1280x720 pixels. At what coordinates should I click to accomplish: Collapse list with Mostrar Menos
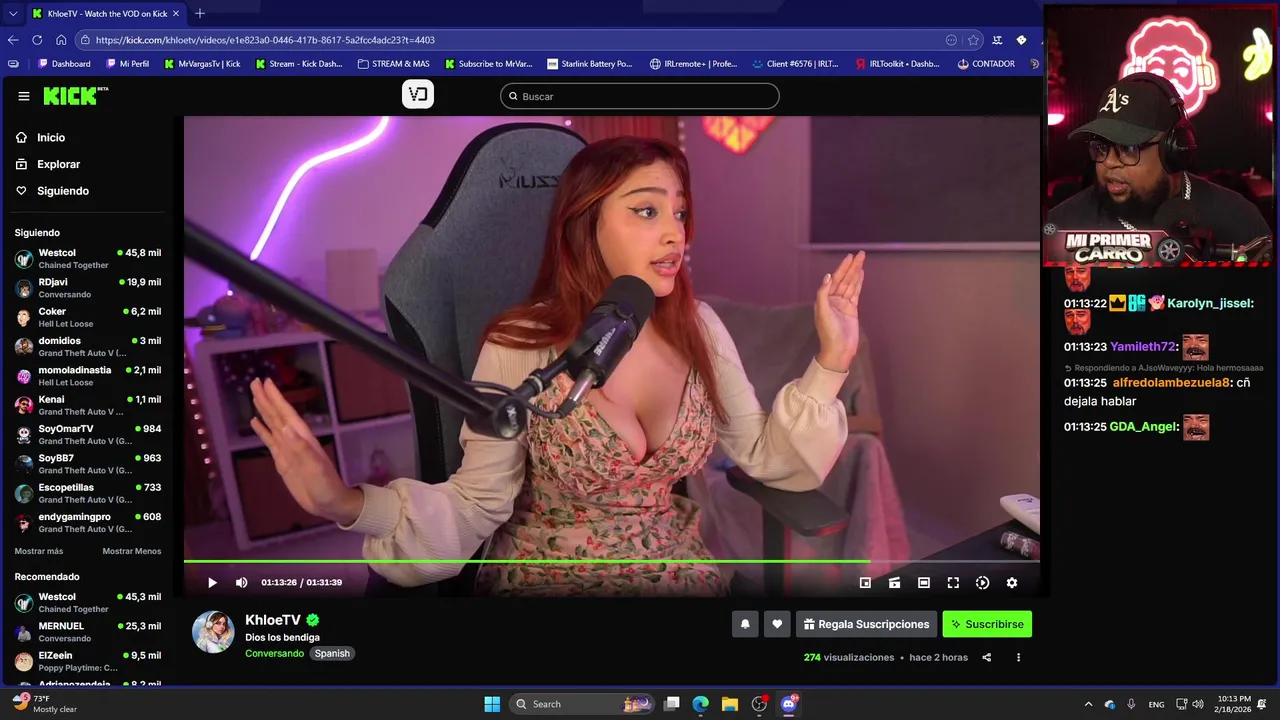(131, 551)
